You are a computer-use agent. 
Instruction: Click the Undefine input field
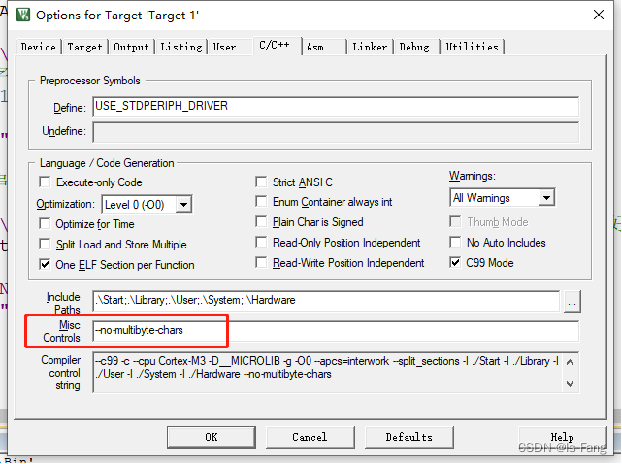tap(335, 132)
